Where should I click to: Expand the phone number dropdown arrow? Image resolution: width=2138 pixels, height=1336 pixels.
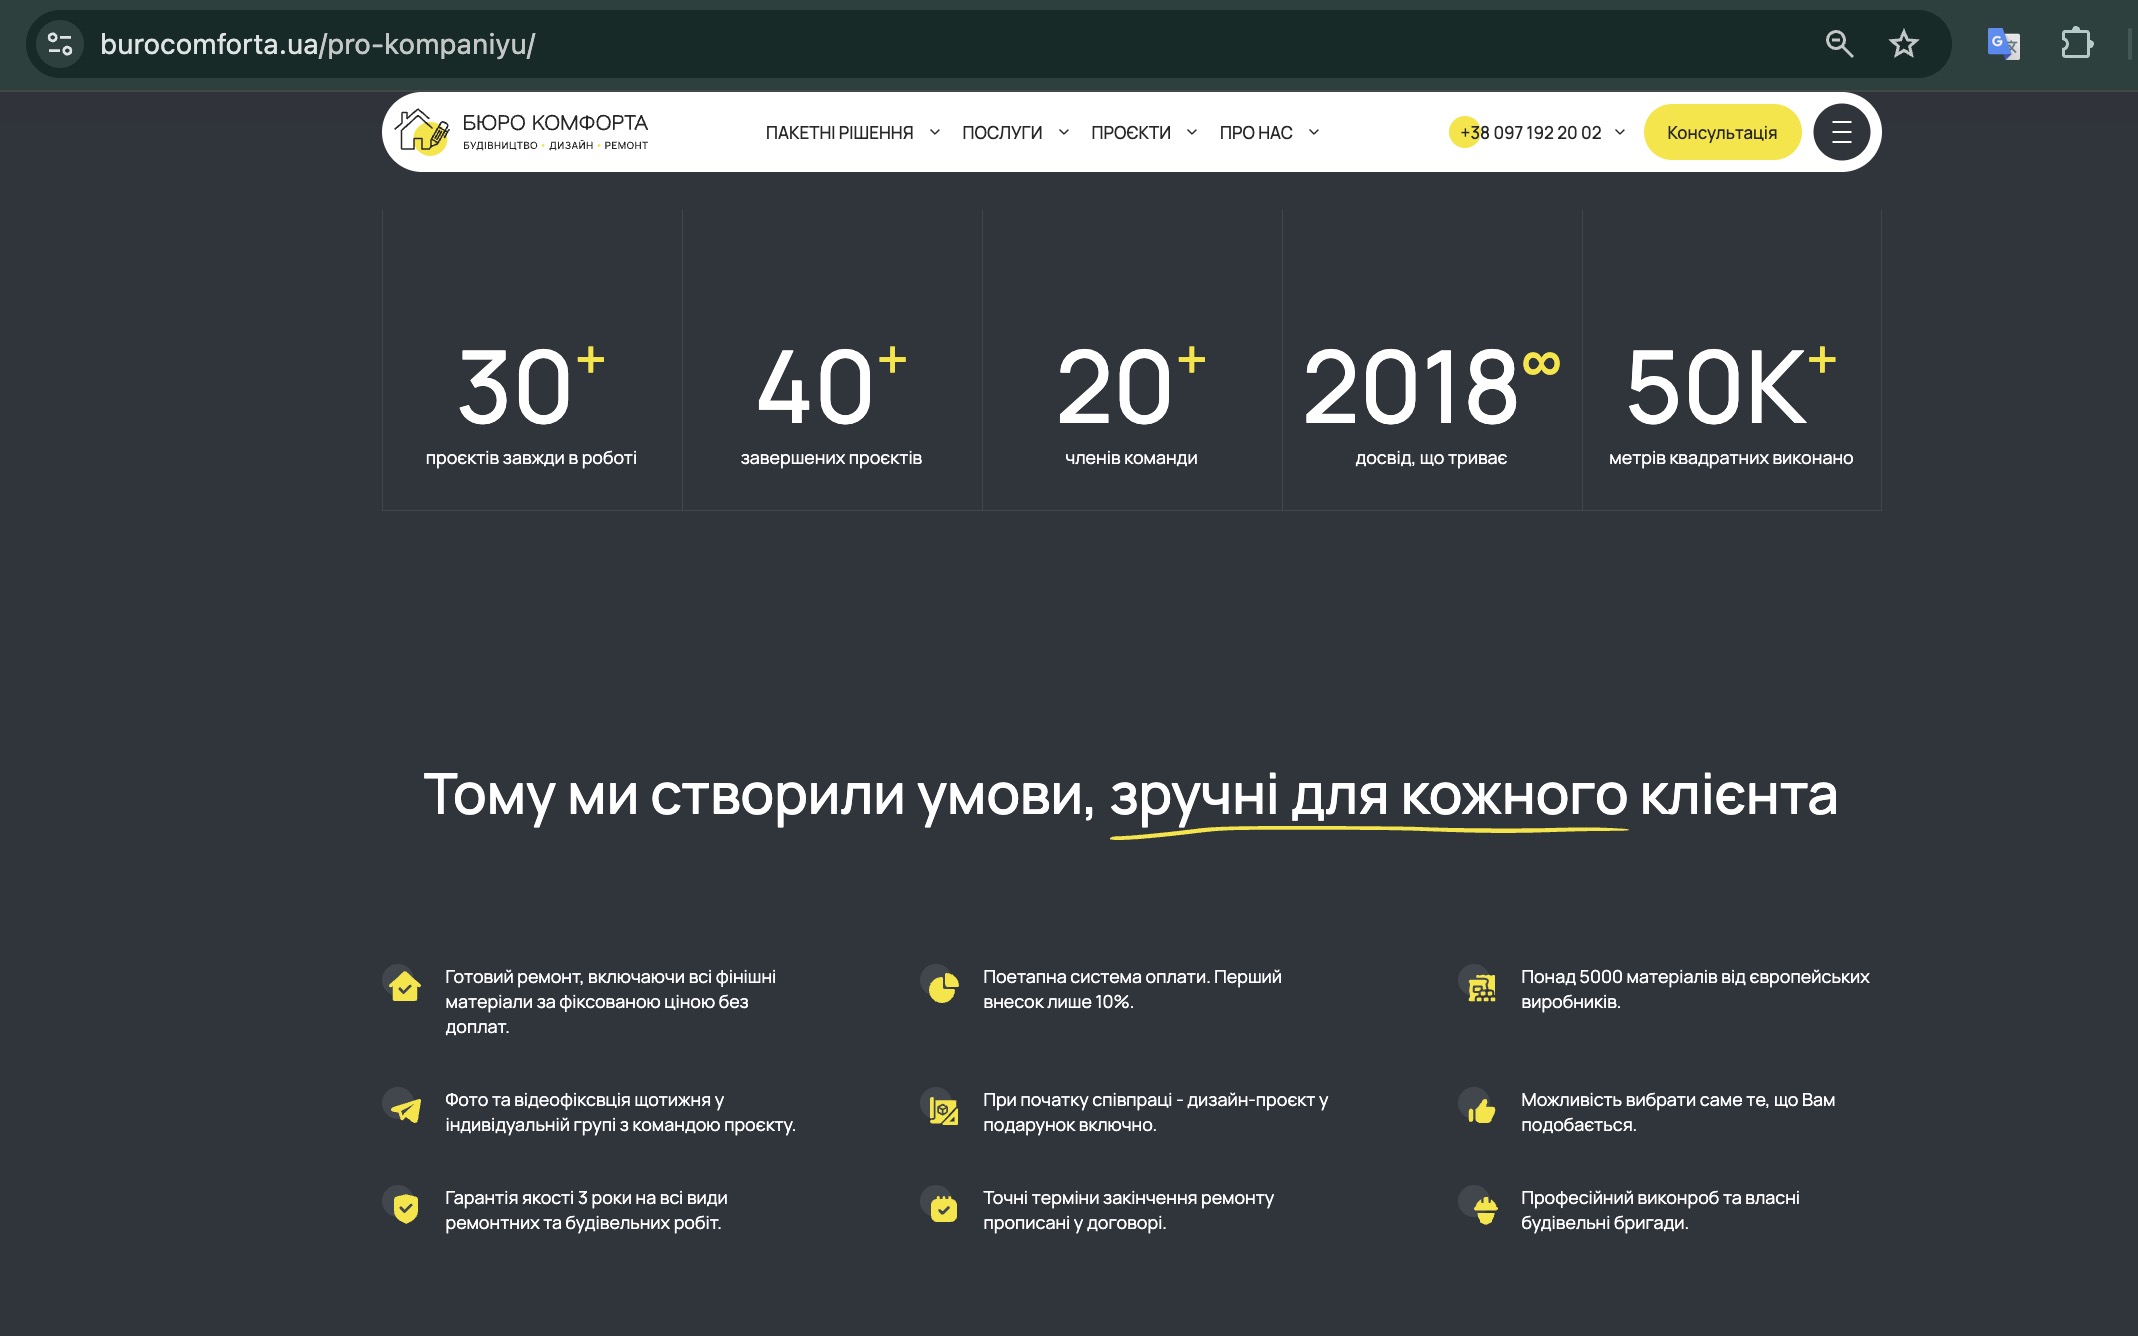(x=1620, y=132)
